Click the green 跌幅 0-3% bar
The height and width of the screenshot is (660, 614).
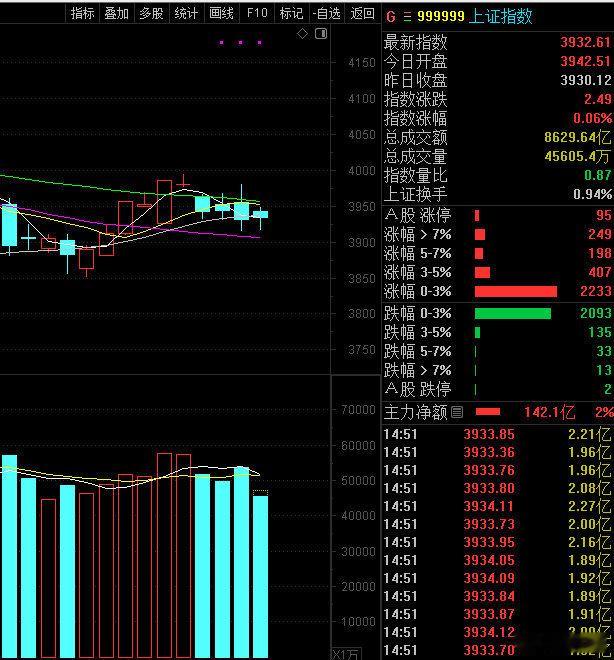[x=513, y=314]
